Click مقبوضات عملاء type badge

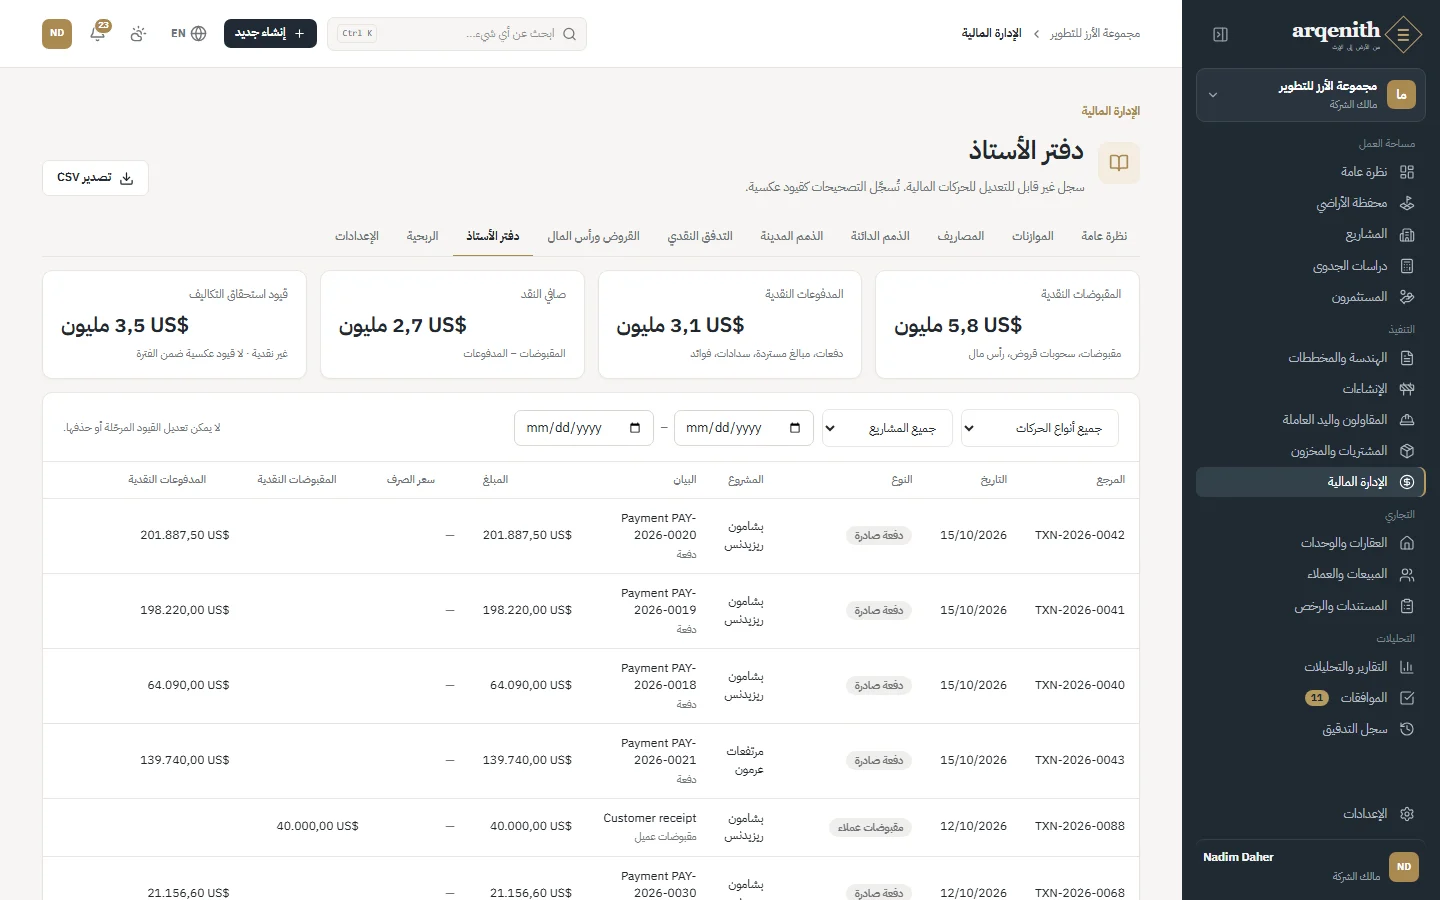(871, 827)
